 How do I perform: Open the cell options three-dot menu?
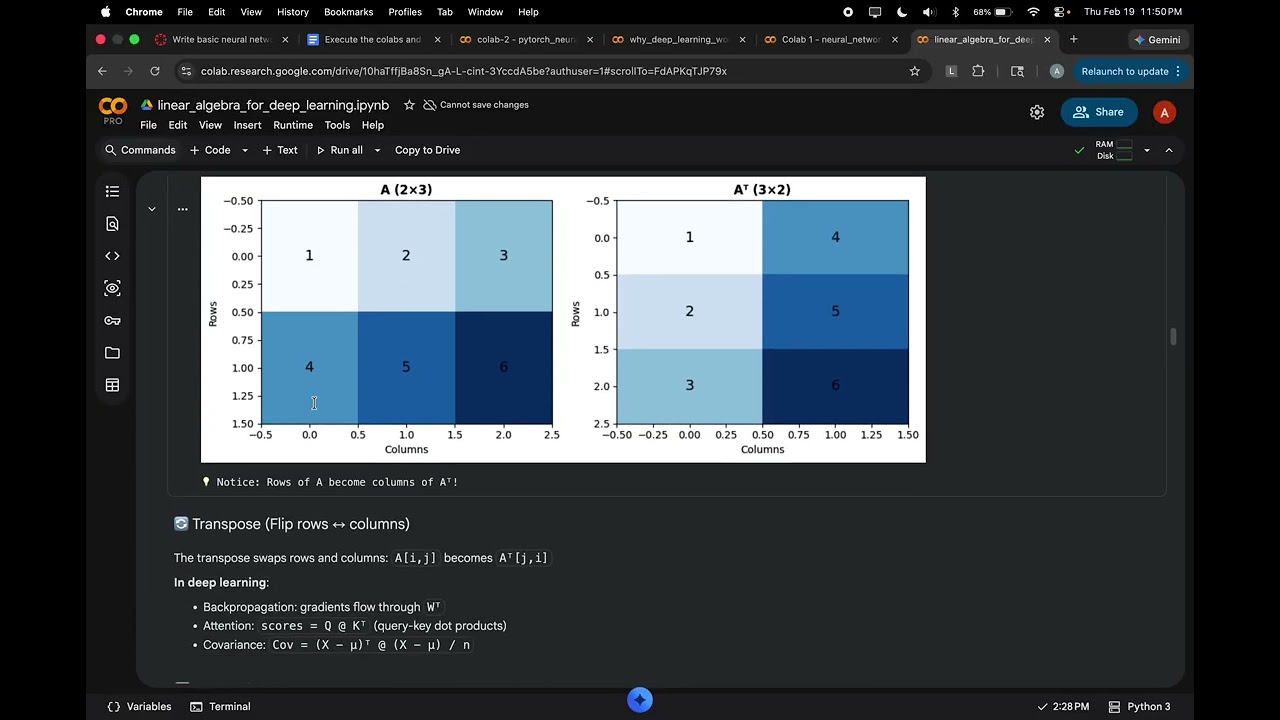pyautogui.click(x=182, y=209)
